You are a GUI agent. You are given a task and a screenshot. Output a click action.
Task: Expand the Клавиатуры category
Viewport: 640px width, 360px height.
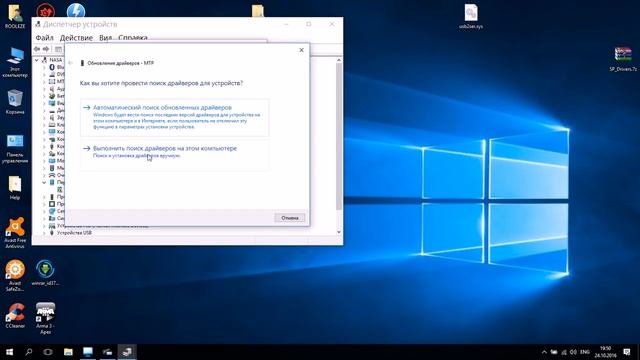pyautogui.click(x=44, y=124)
